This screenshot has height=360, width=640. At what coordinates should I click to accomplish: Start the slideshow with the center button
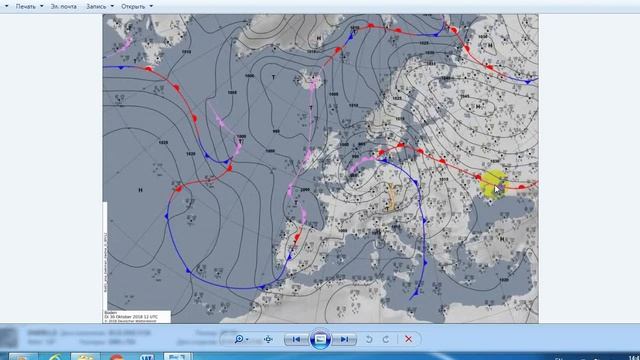click(320, 339)
